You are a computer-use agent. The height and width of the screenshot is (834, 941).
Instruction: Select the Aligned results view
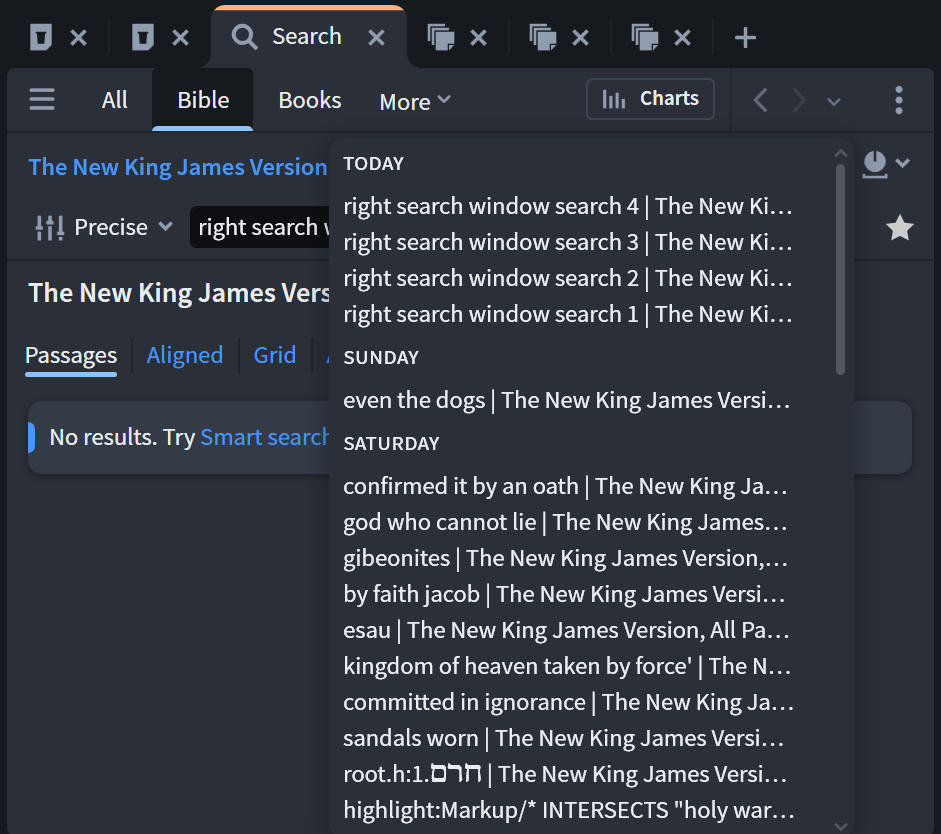[185, 355]
